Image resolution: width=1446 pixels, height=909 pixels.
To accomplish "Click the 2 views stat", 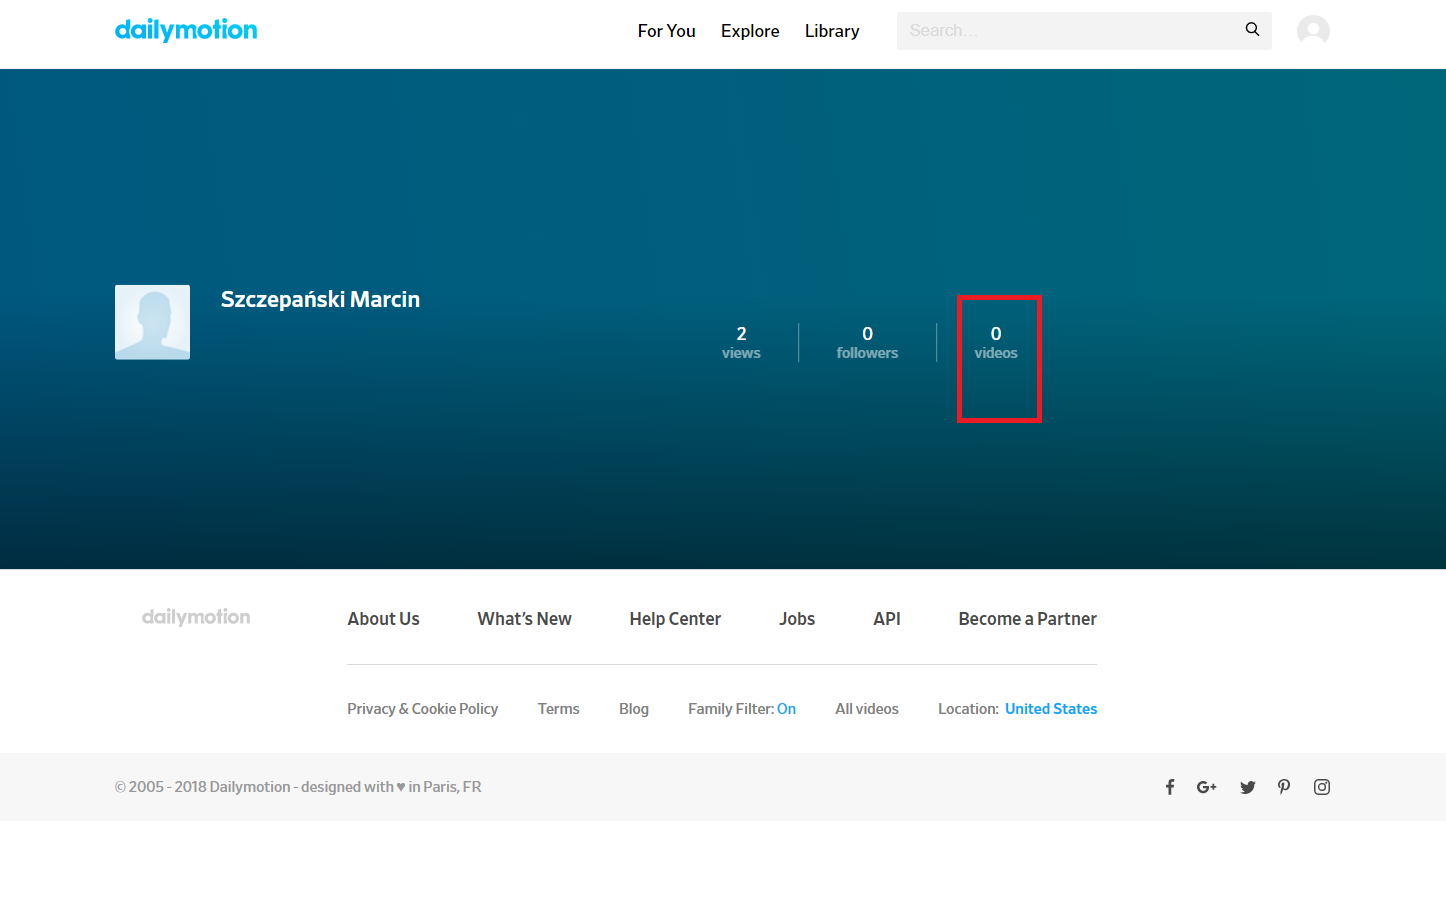I will coord(741,342).
